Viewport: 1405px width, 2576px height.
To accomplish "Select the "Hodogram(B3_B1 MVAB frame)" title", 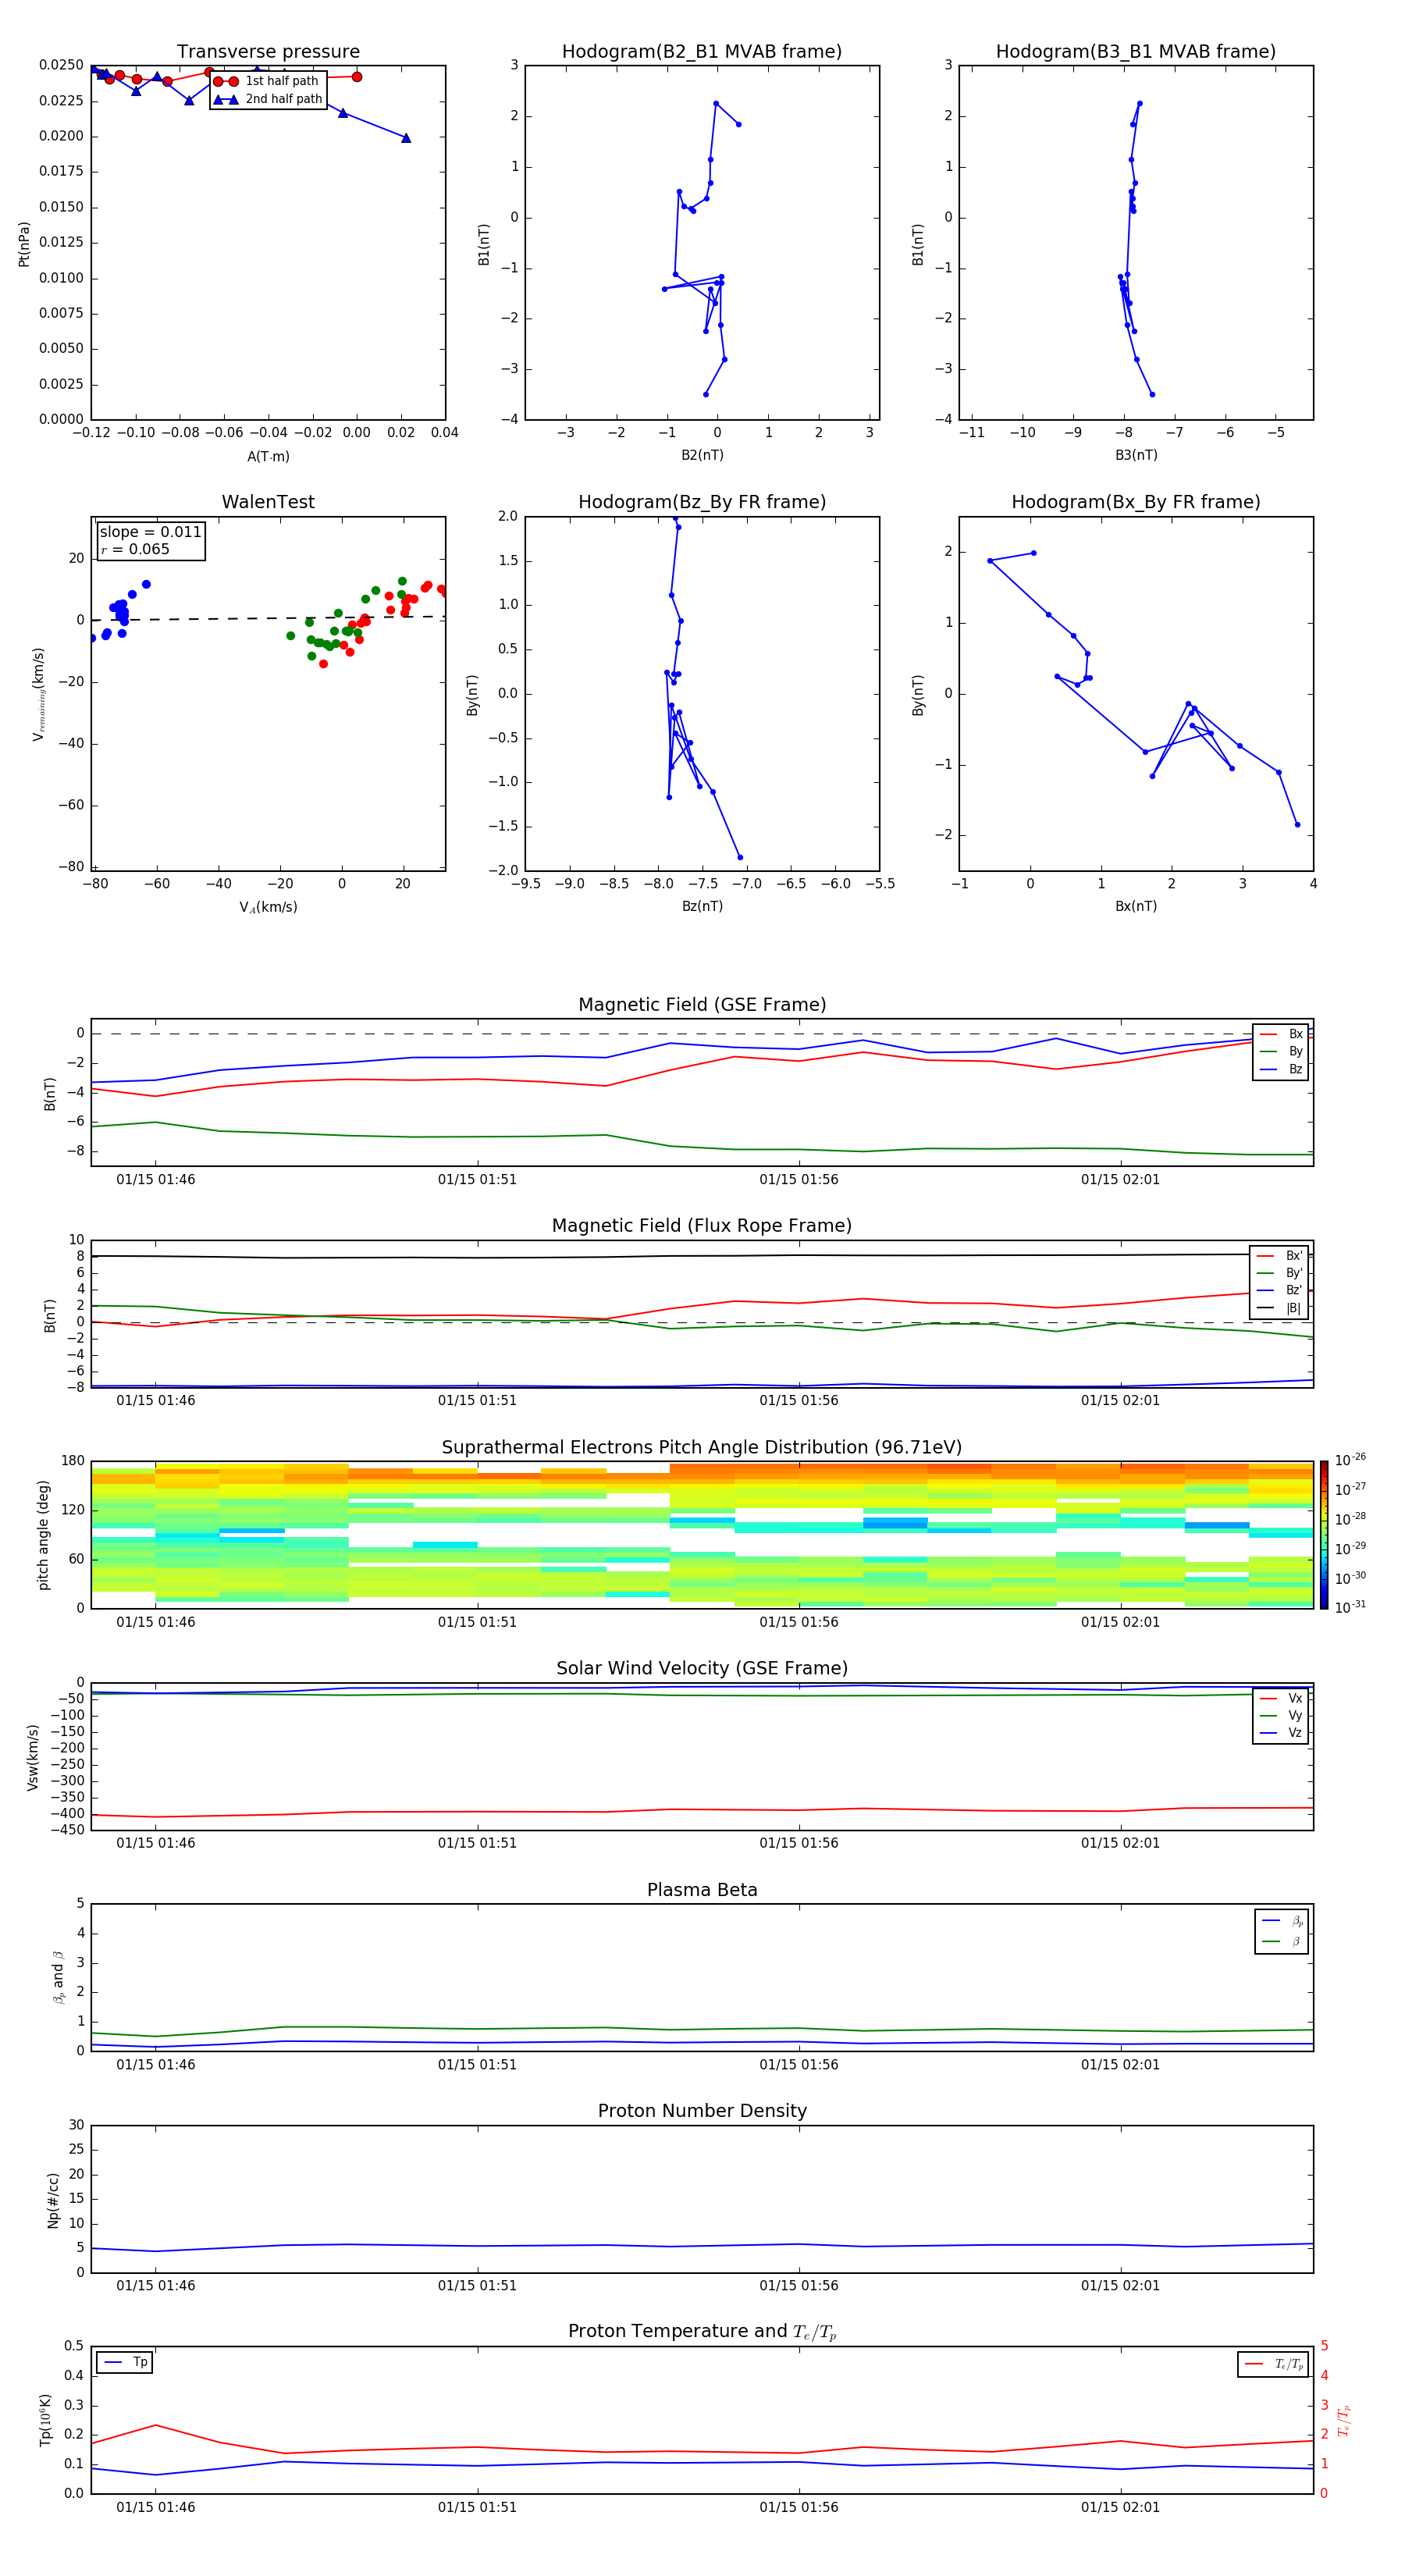I will point(1136,52).
